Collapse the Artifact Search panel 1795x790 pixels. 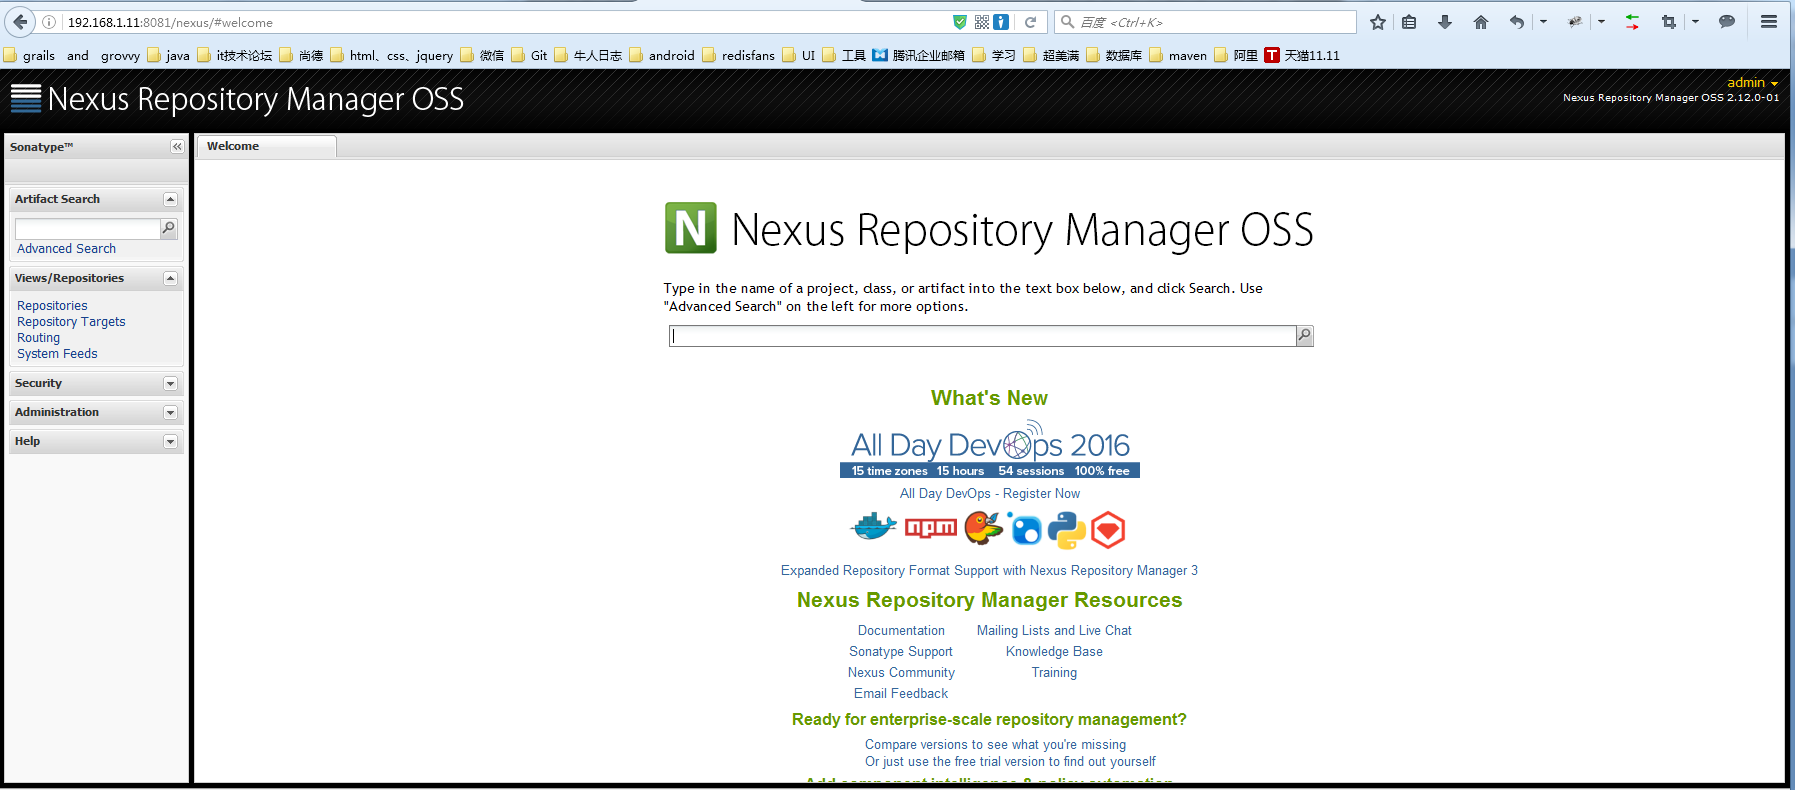coord(170,199)
